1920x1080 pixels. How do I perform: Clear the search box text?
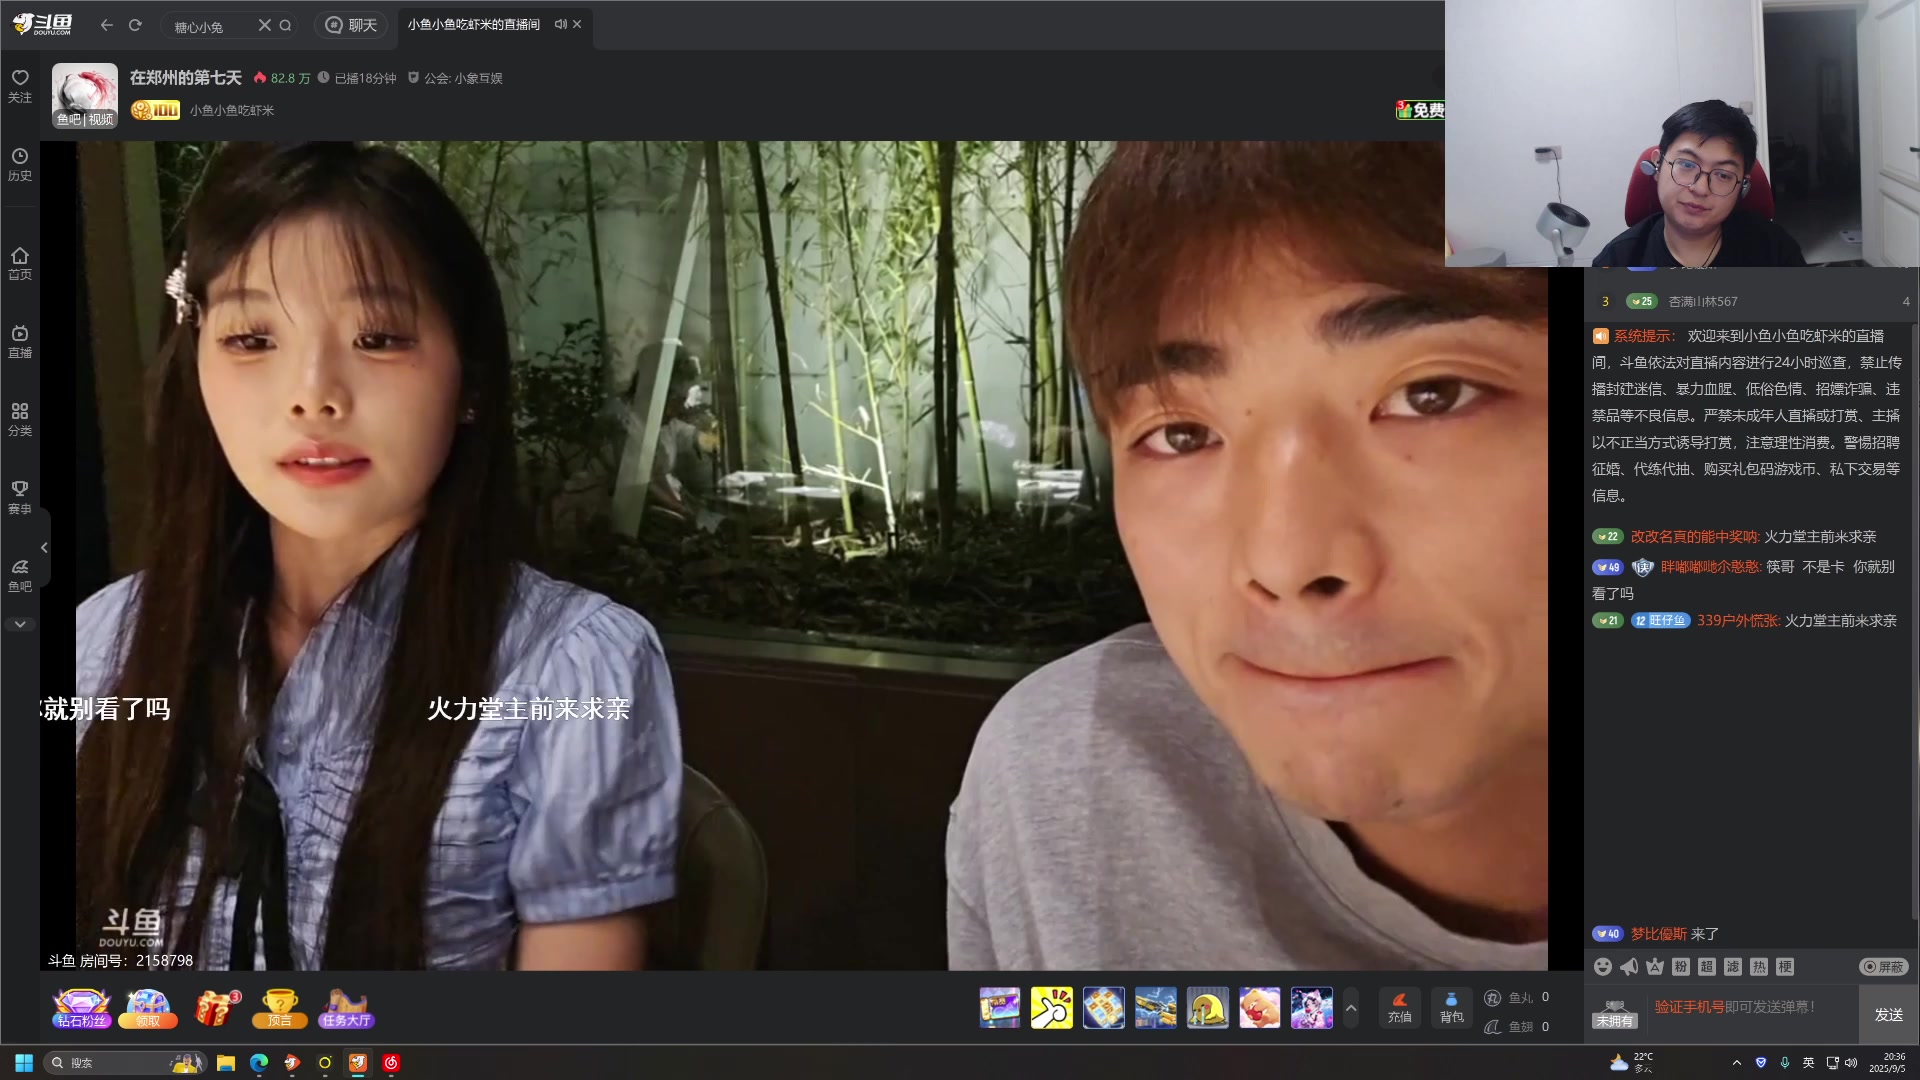click(x=265, y=25)
